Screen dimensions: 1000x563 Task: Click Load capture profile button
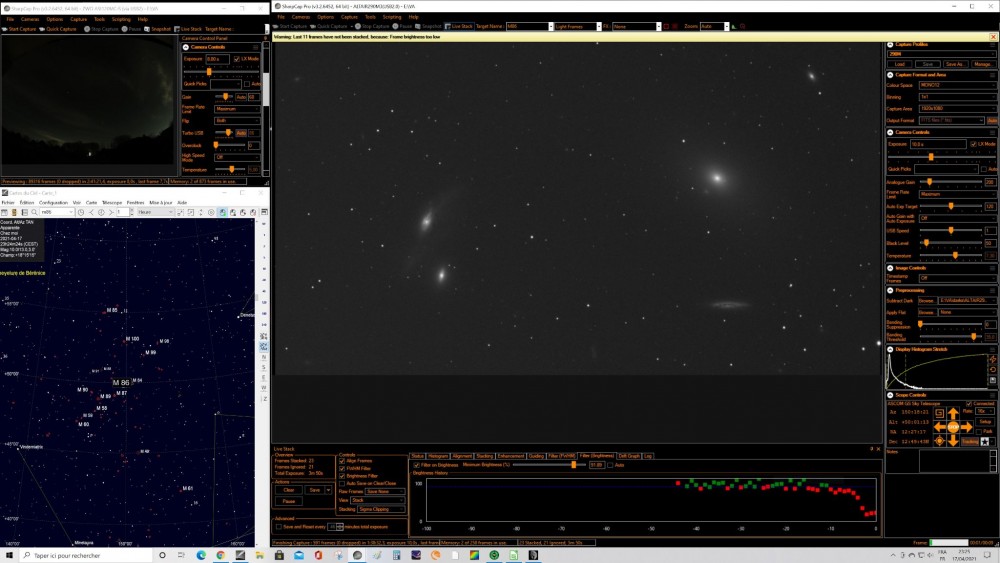tap(900, 64)
